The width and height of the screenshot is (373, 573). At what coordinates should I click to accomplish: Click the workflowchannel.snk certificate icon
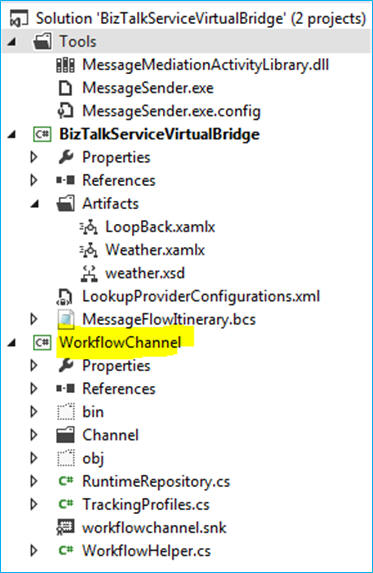click(x=65, y=528)
